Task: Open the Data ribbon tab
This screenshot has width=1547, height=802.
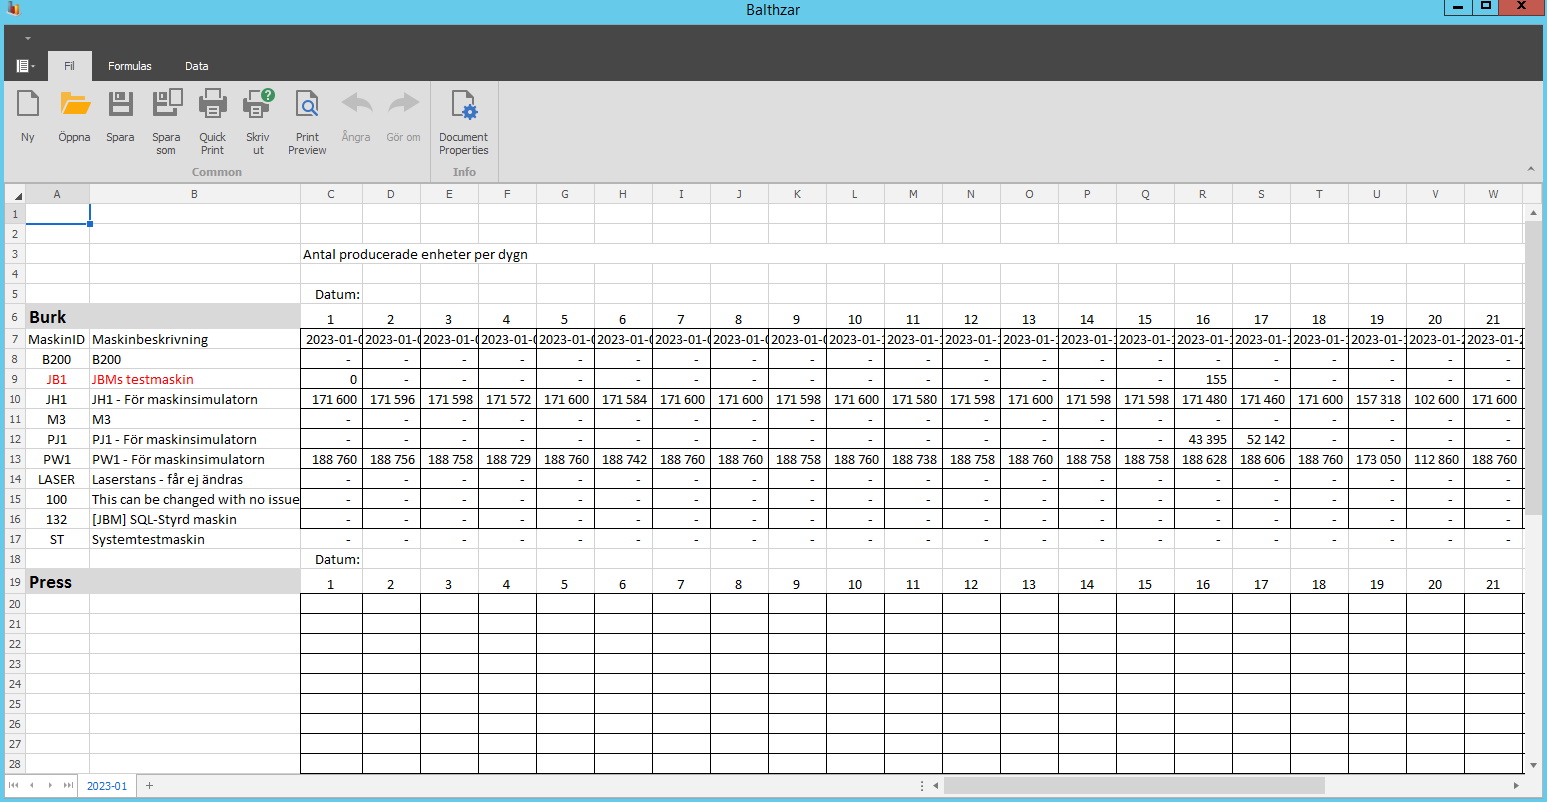Action: (196, 66)
